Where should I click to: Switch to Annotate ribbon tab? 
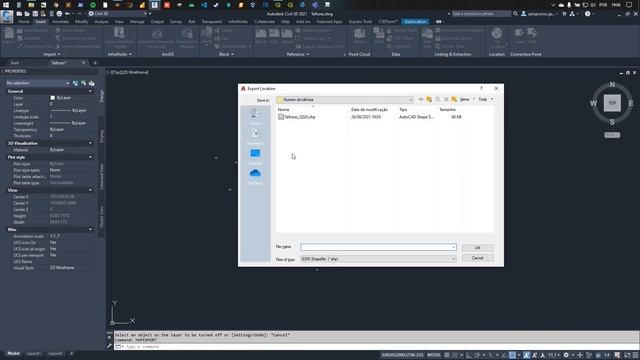[x=60, y=22]
